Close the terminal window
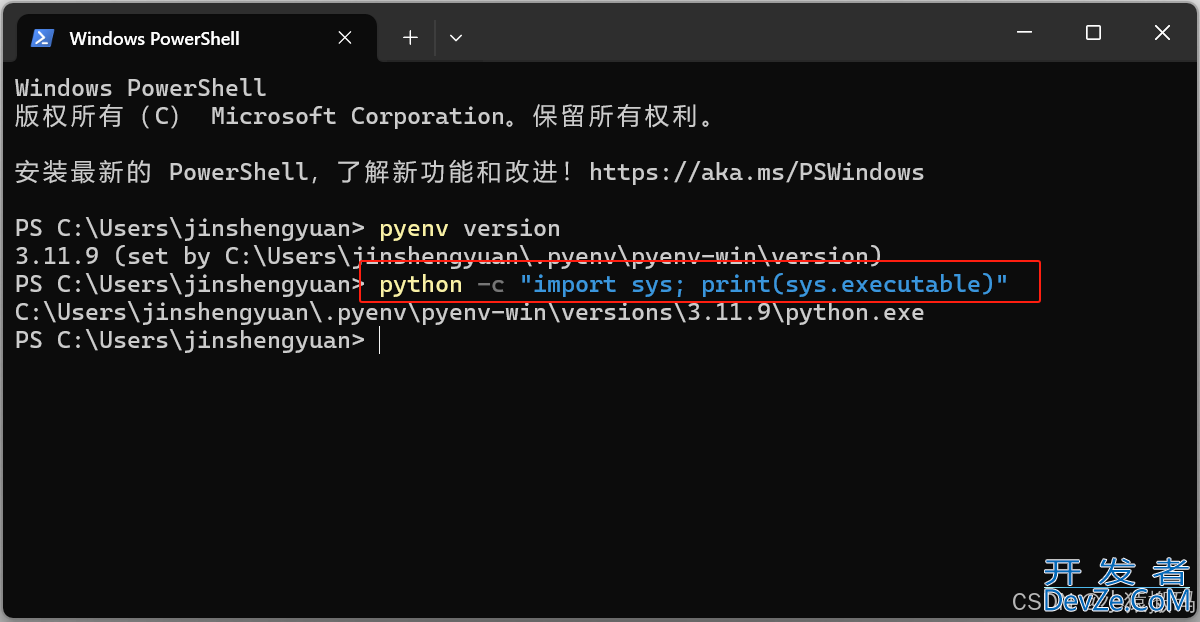The width and height of the screenshot is (1200, 622). 1162,33
